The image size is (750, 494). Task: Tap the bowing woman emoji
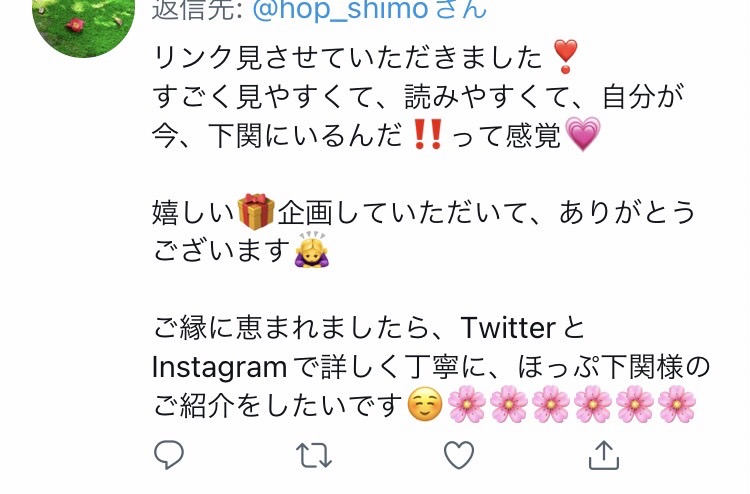[312, 249]
